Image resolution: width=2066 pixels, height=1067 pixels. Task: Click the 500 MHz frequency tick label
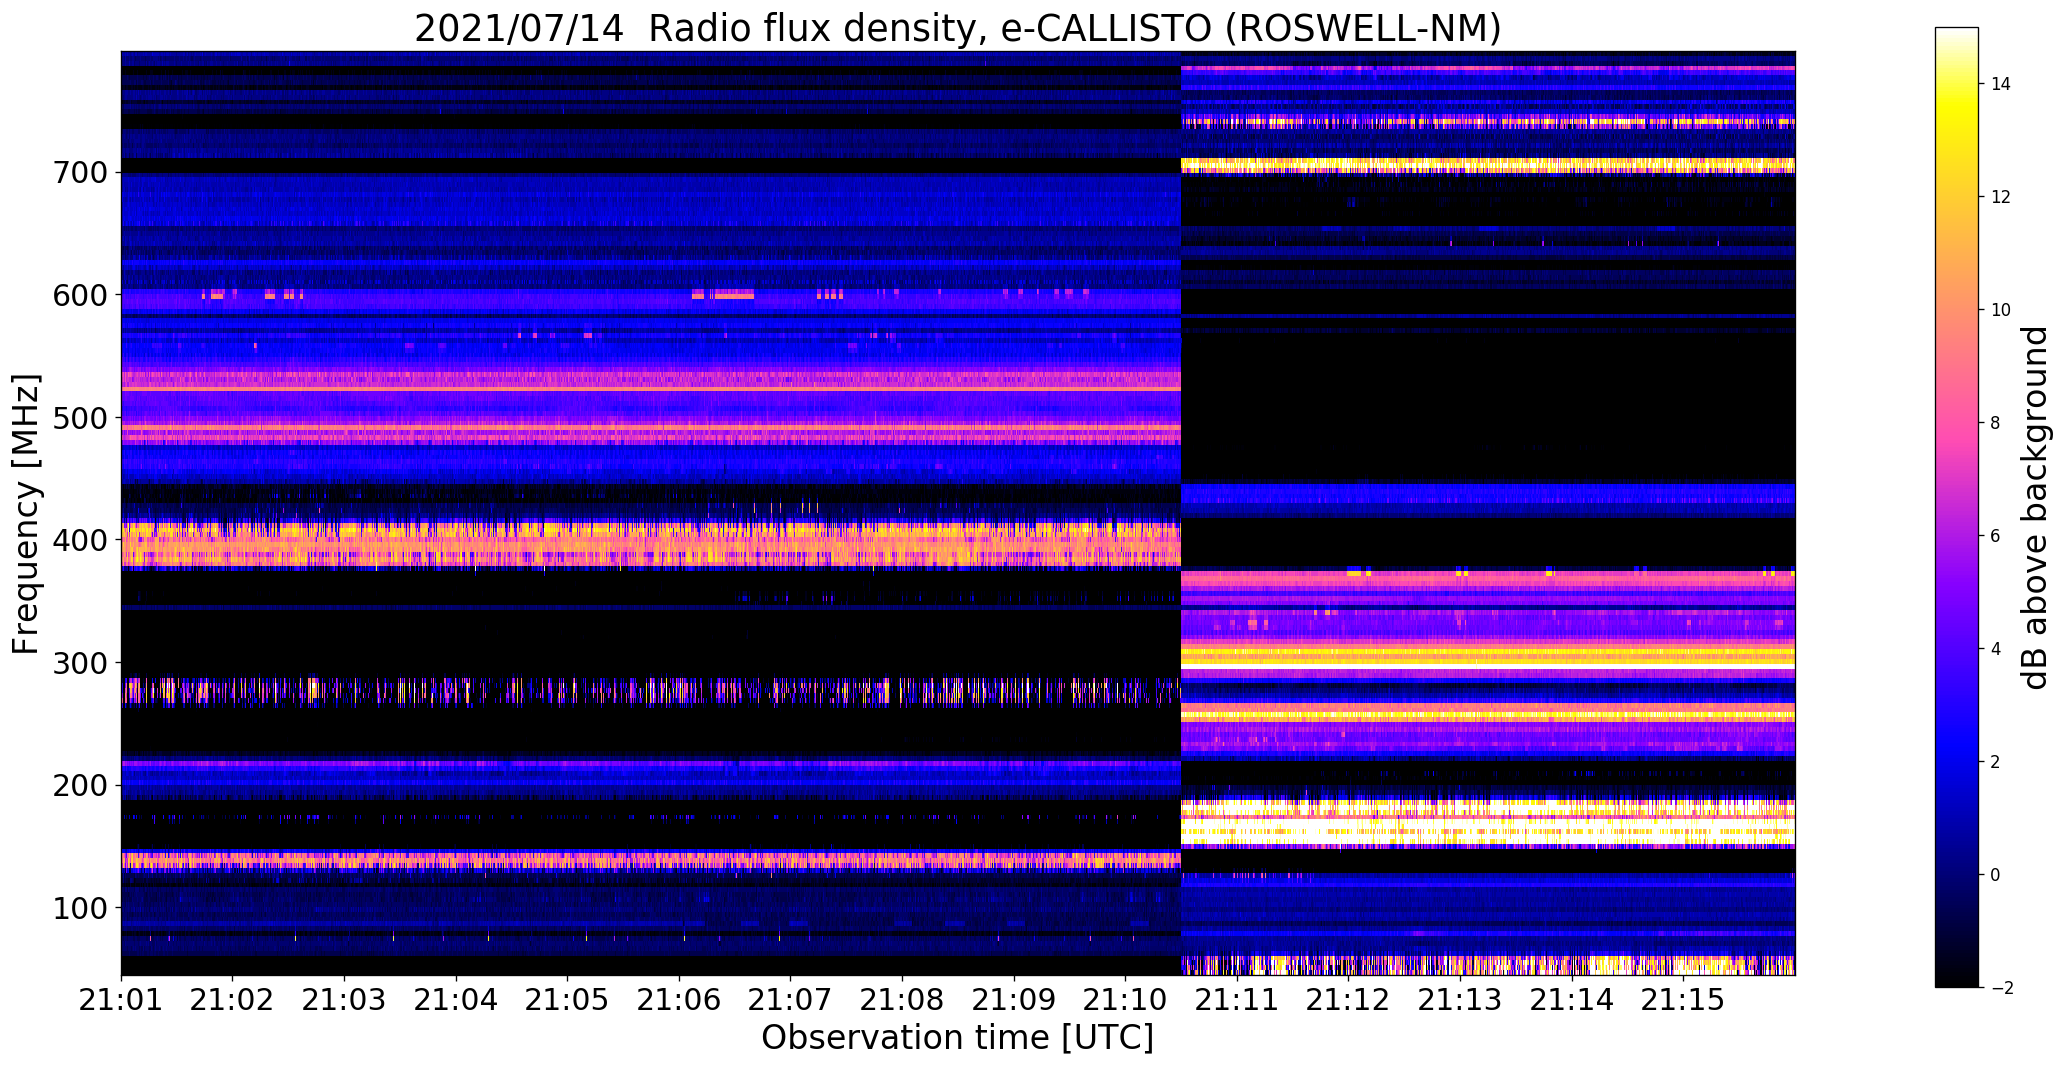tap(80, 418)
